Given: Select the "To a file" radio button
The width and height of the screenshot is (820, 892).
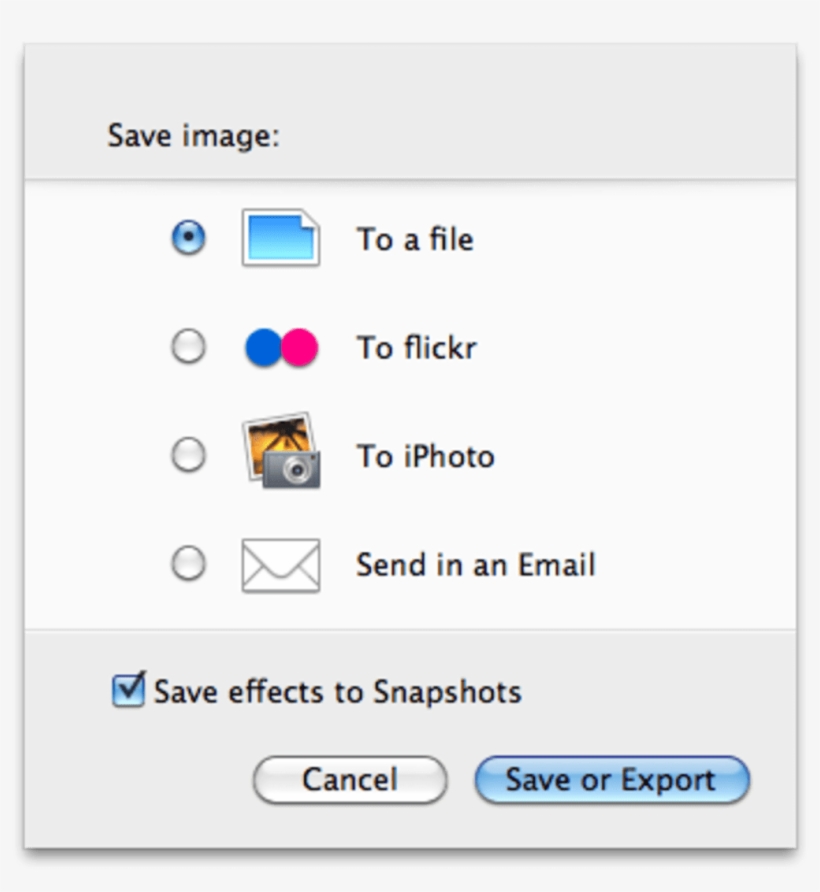Looking at the screenshot, I should (188, 239).
